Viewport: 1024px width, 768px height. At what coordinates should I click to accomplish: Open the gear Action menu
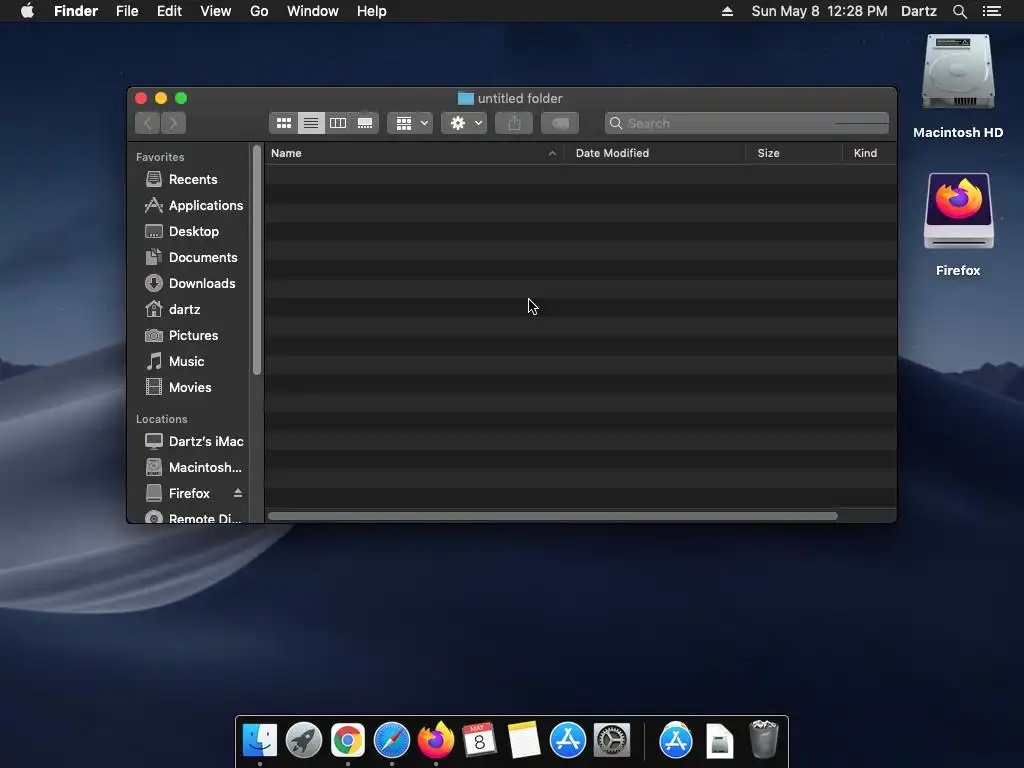[x=464, y=123]
